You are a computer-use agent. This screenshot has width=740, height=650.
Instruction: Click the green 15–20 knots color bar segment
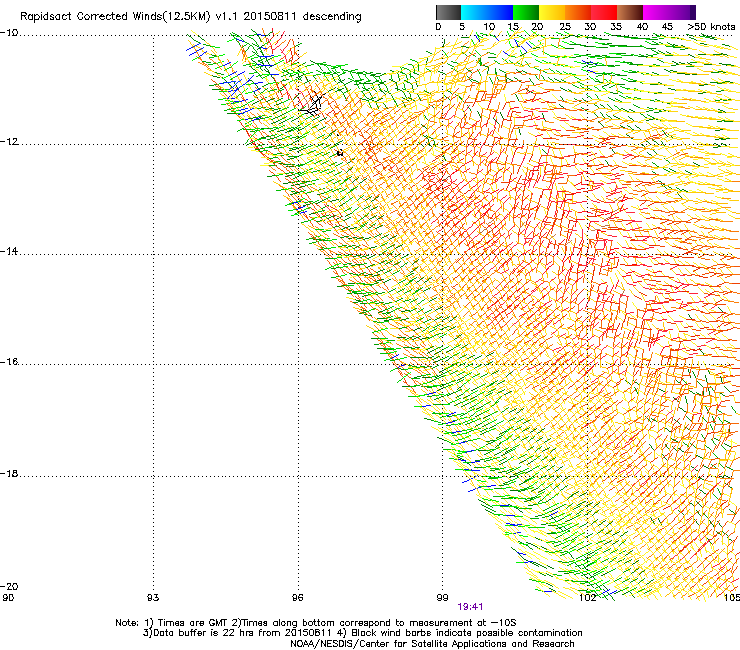526,12
